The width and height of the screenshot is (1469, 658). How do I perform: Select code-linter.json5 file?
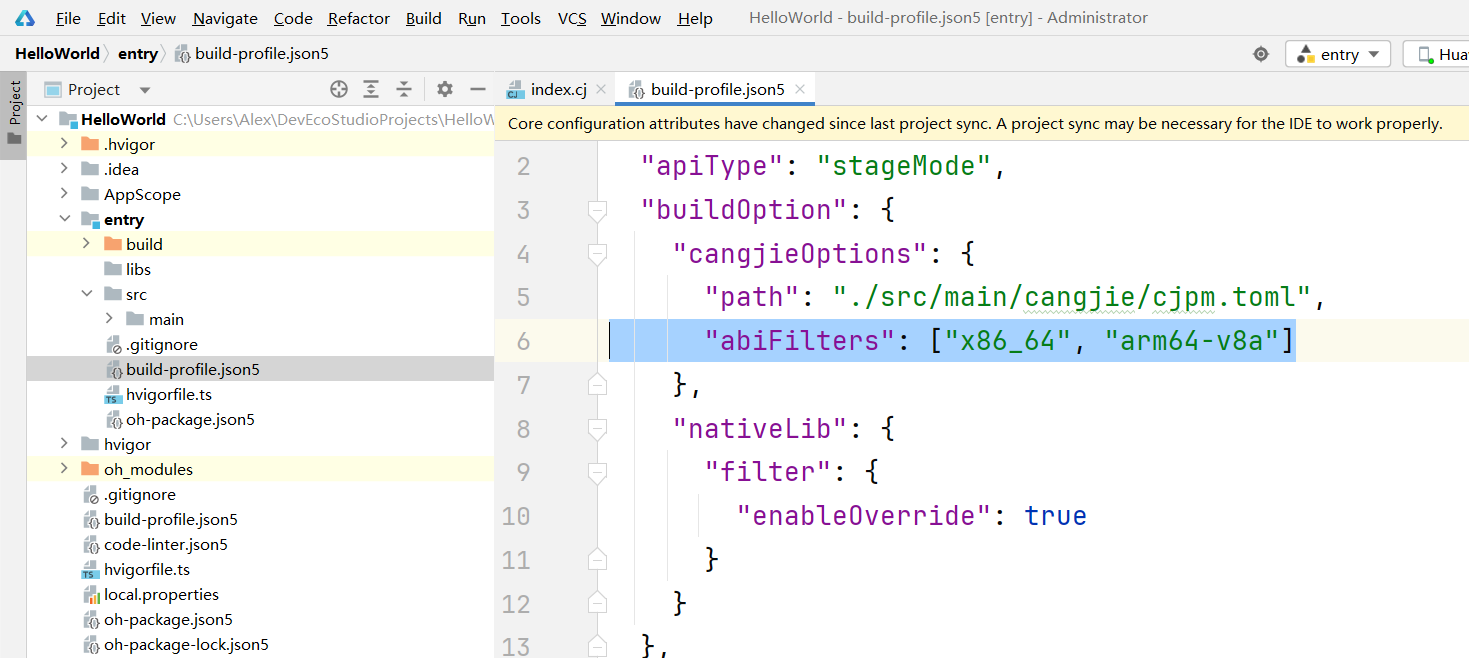coord(166,544)
